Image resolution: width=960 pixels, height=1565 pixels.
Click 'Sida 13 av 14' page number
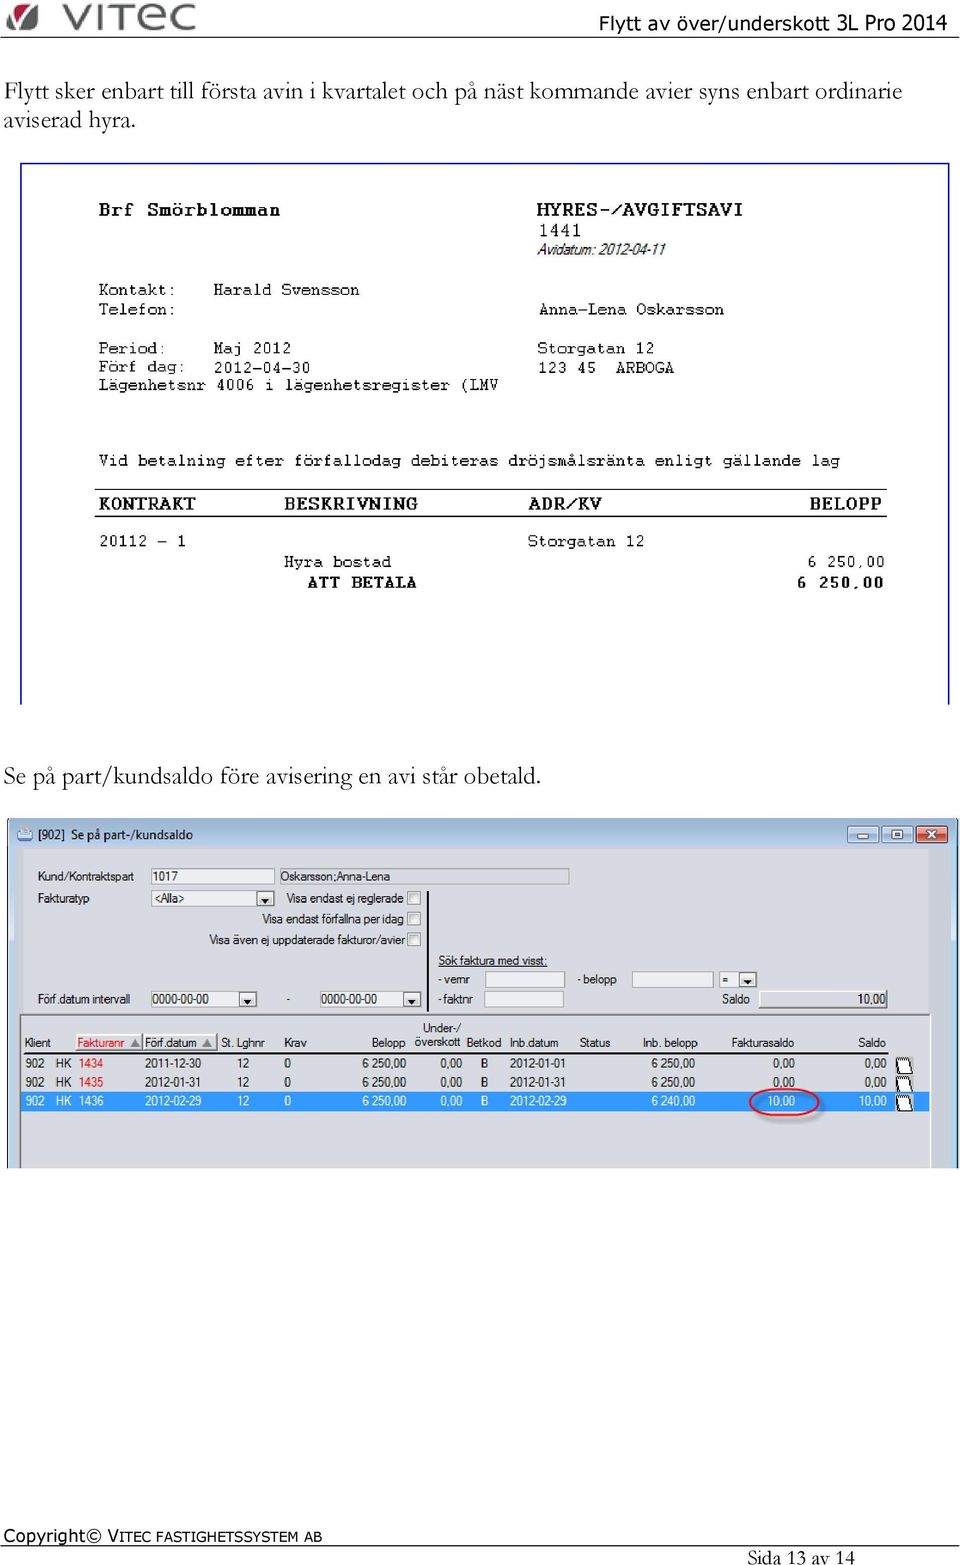coord(801,1557)
